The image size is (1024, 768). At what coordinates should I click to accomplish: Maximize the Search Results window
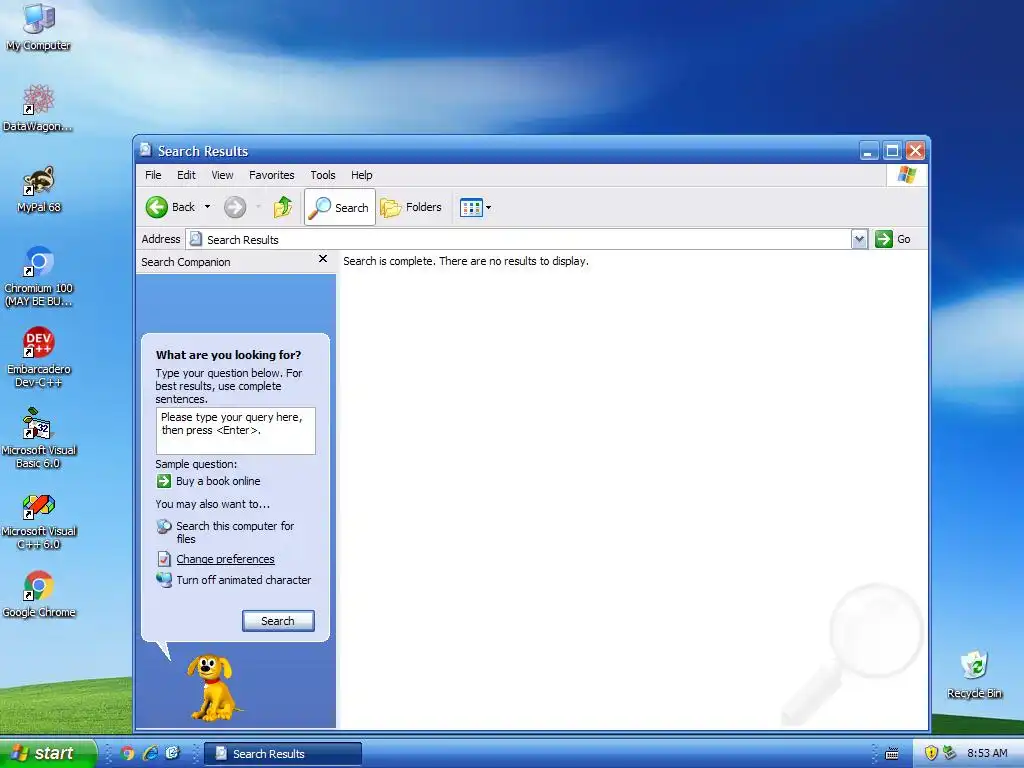(892, 151)
